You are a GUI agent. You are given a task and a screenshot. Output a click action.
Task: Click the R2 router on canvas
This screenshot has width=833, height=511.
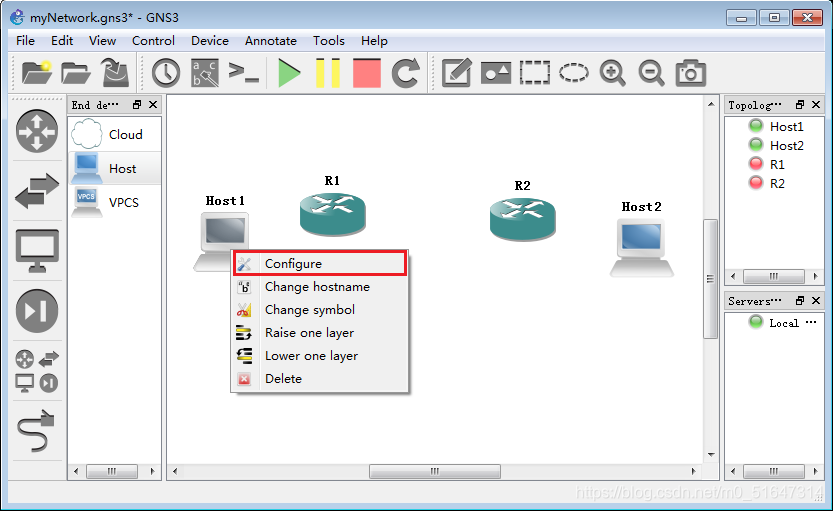(x=523, y=218)
